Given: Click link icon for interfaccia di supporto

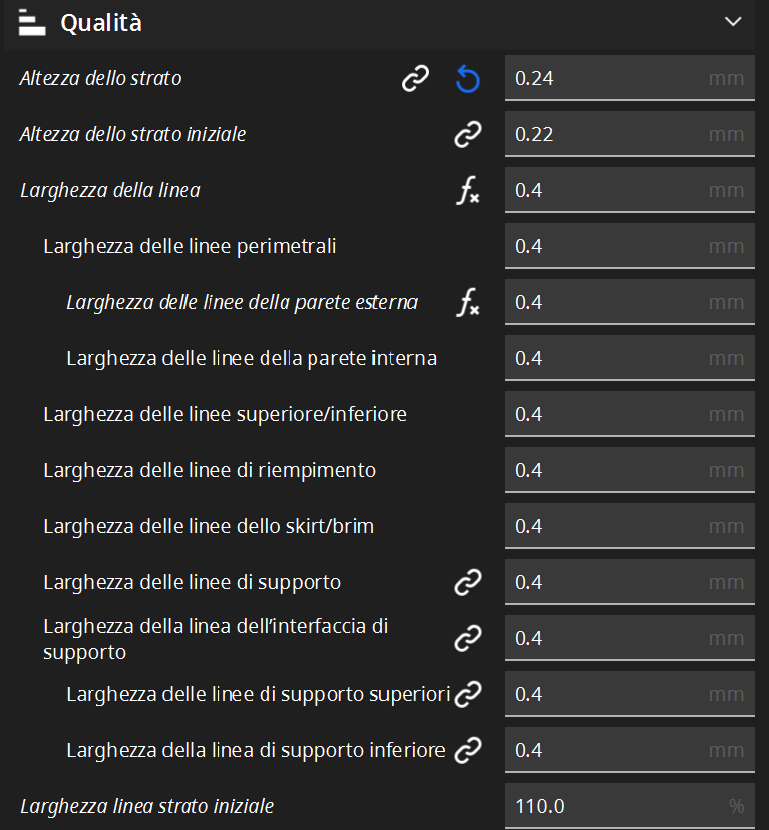Looking at the screenshot, I should click(468, 638).
